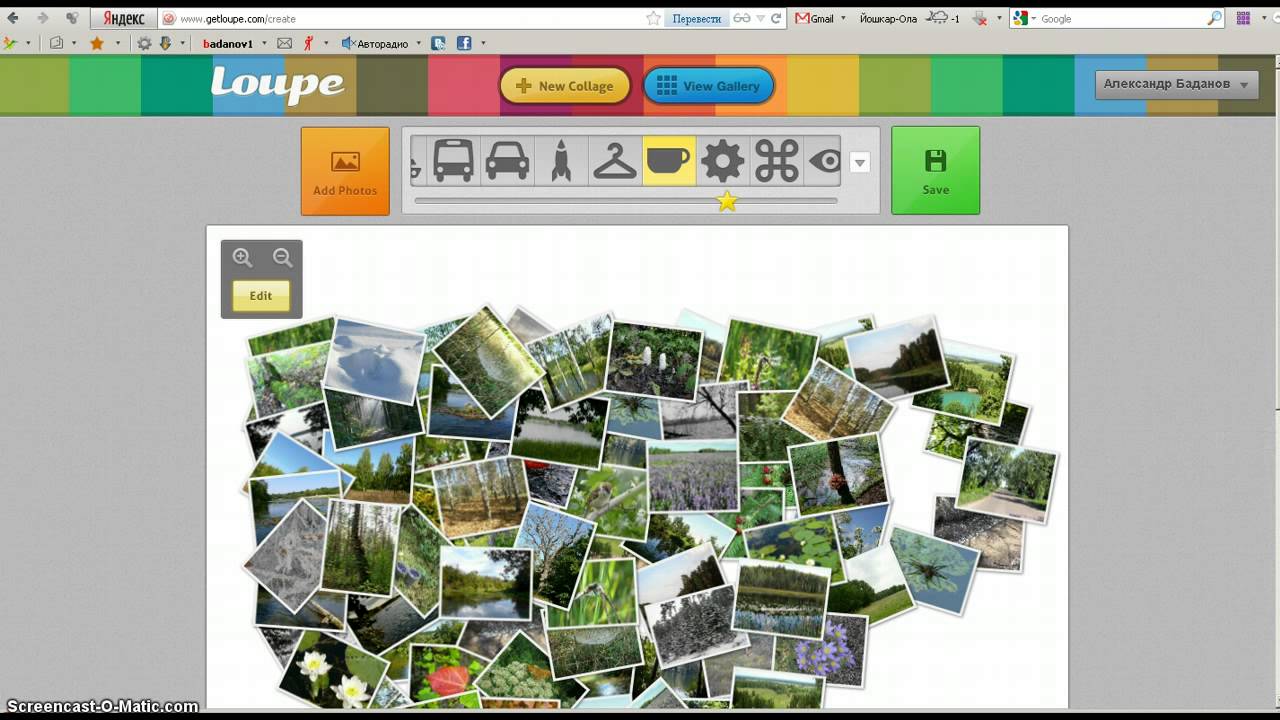Screen dimensions: 1280x720
Task: Click the shape scroller slider track
Action: coord(626,201)
